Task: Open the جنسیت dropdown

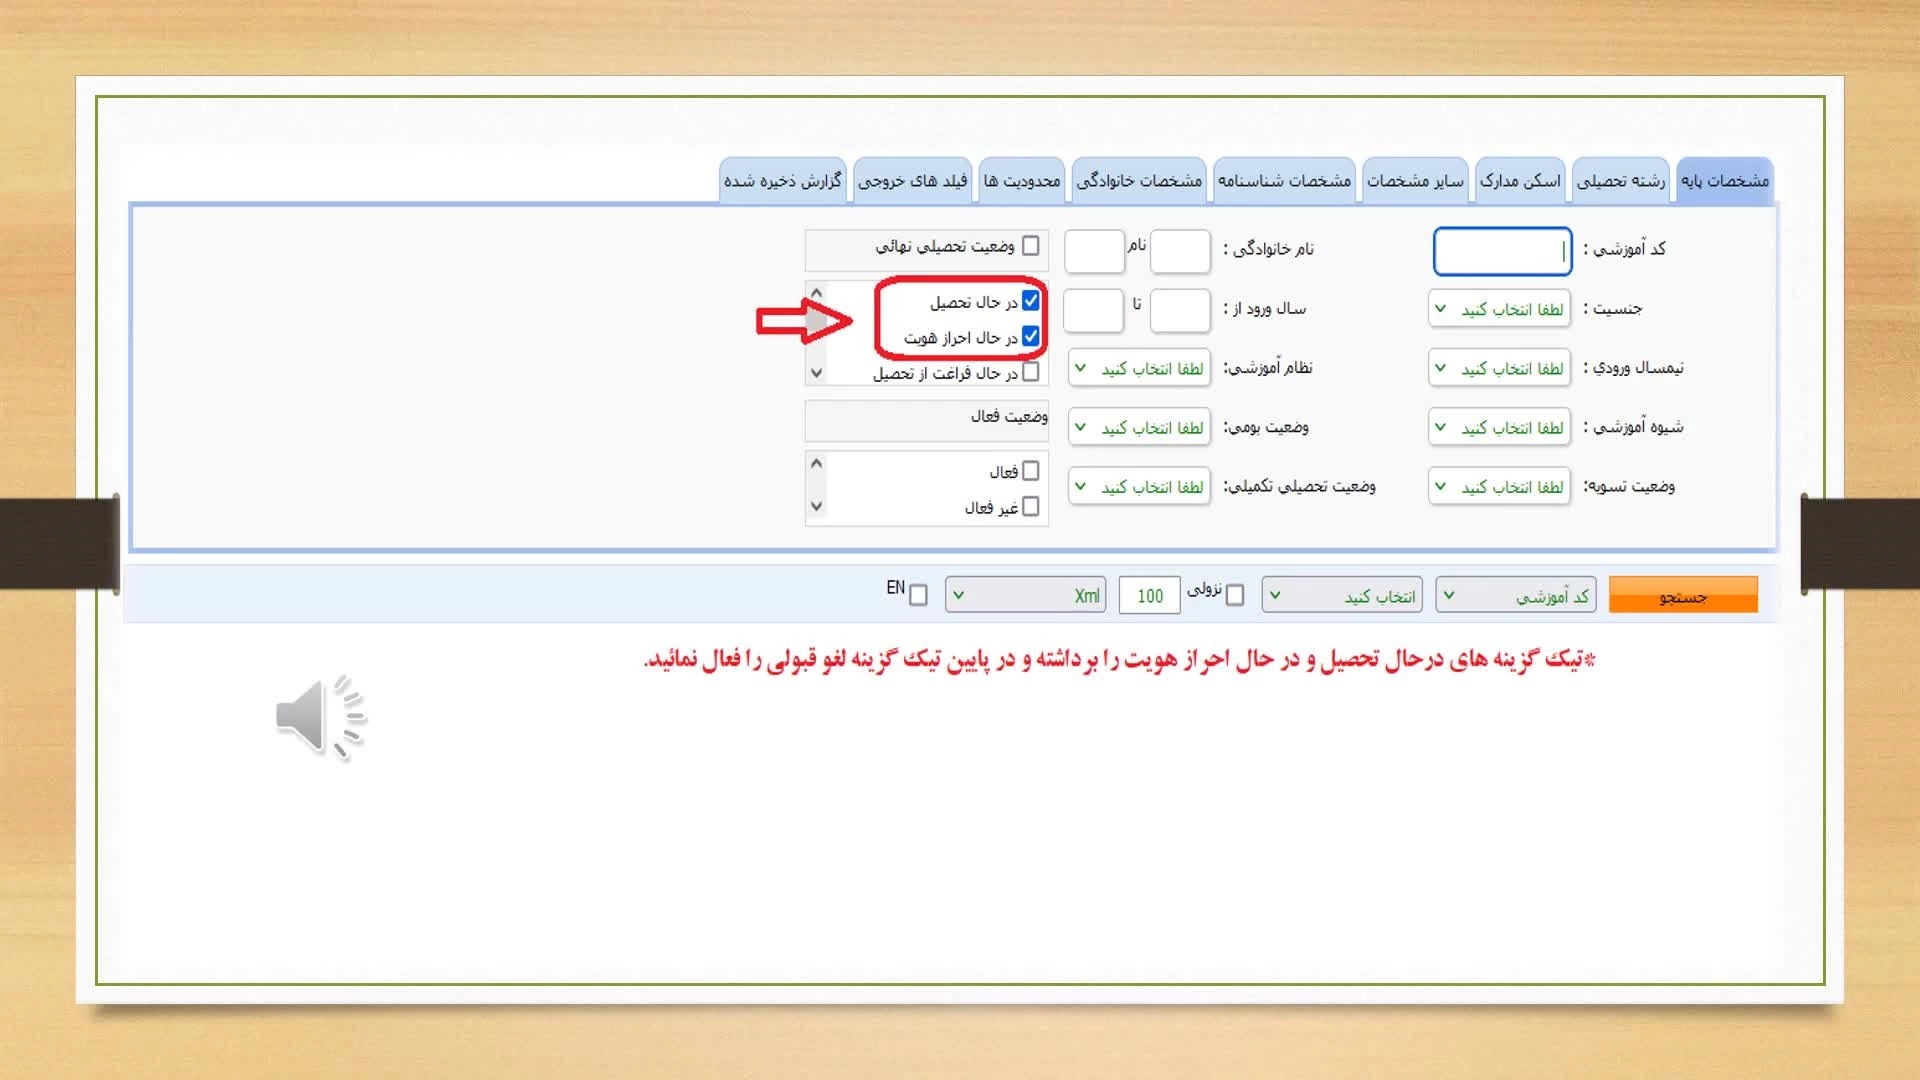Action: [x=1499, y=309]
